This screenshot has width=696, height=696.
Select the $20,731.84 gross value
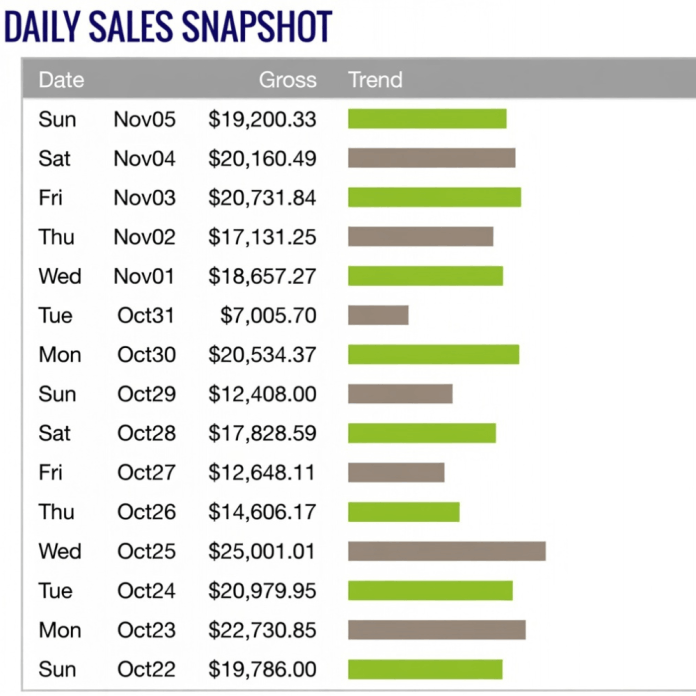[262, 198]
